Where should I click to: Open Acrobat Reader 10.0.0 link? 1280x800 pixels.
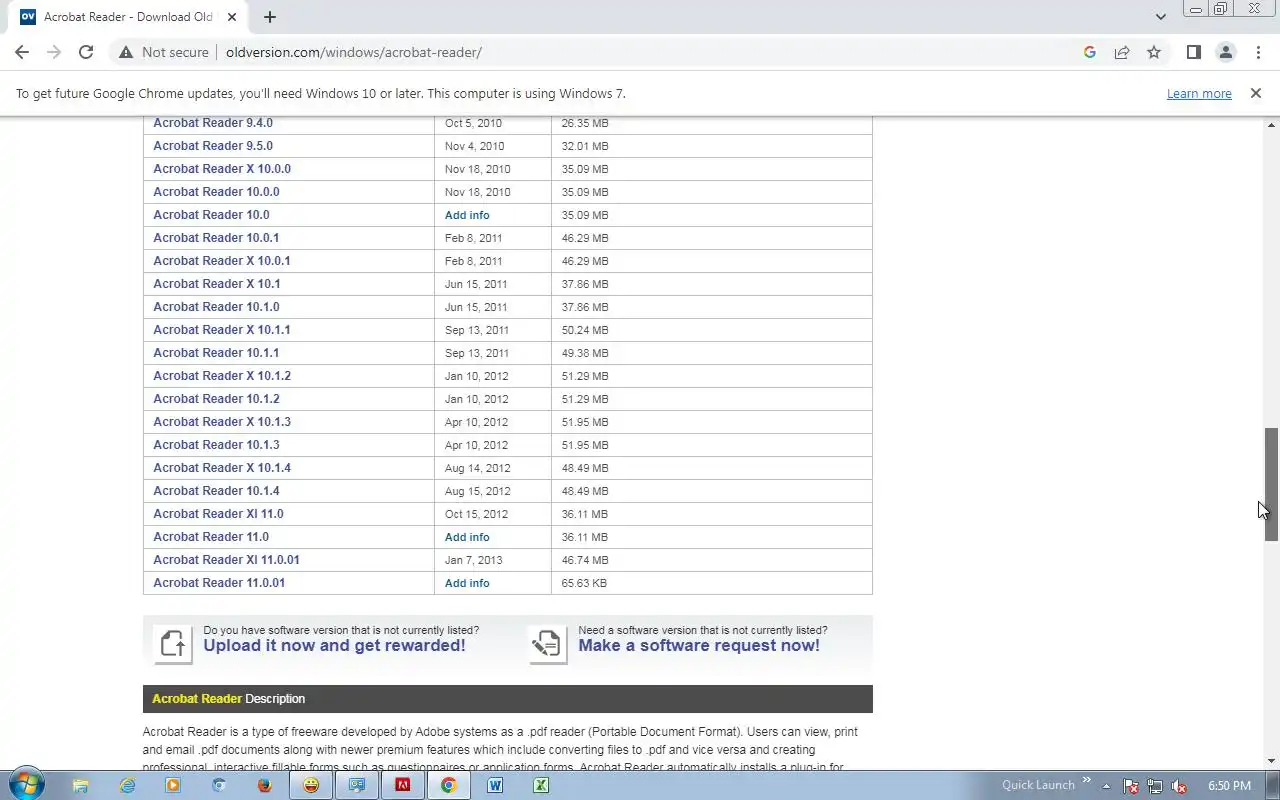pyautogui.click(x=216, y=192)
